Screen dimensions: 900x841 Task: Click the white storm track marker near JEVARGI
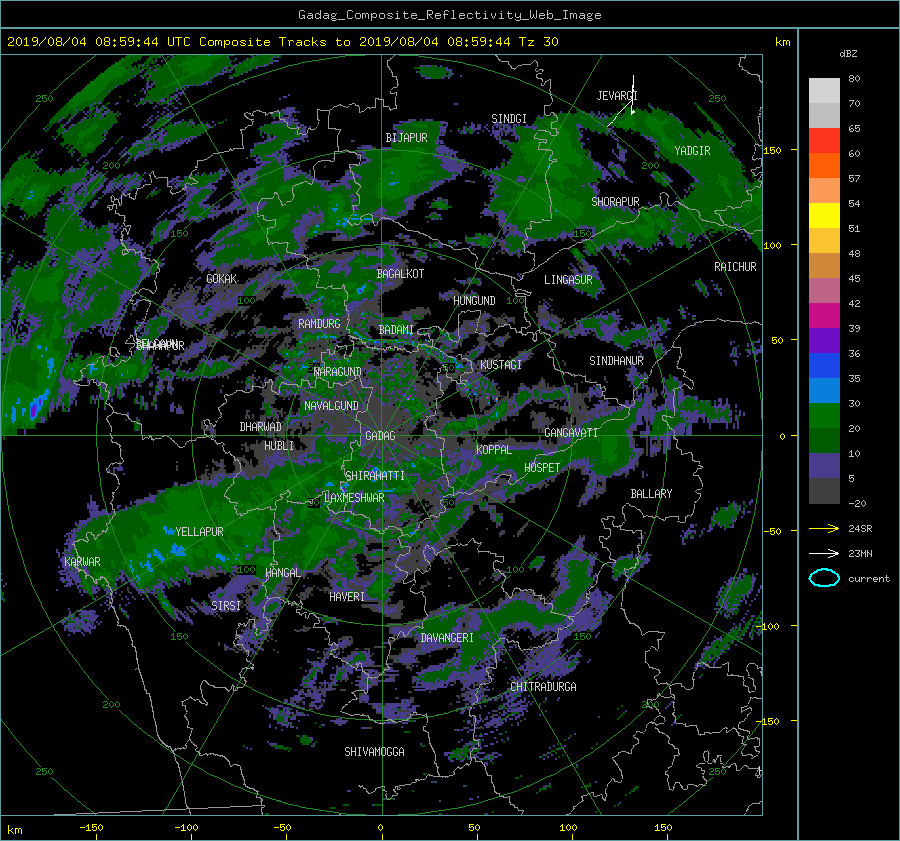[623, 101]
